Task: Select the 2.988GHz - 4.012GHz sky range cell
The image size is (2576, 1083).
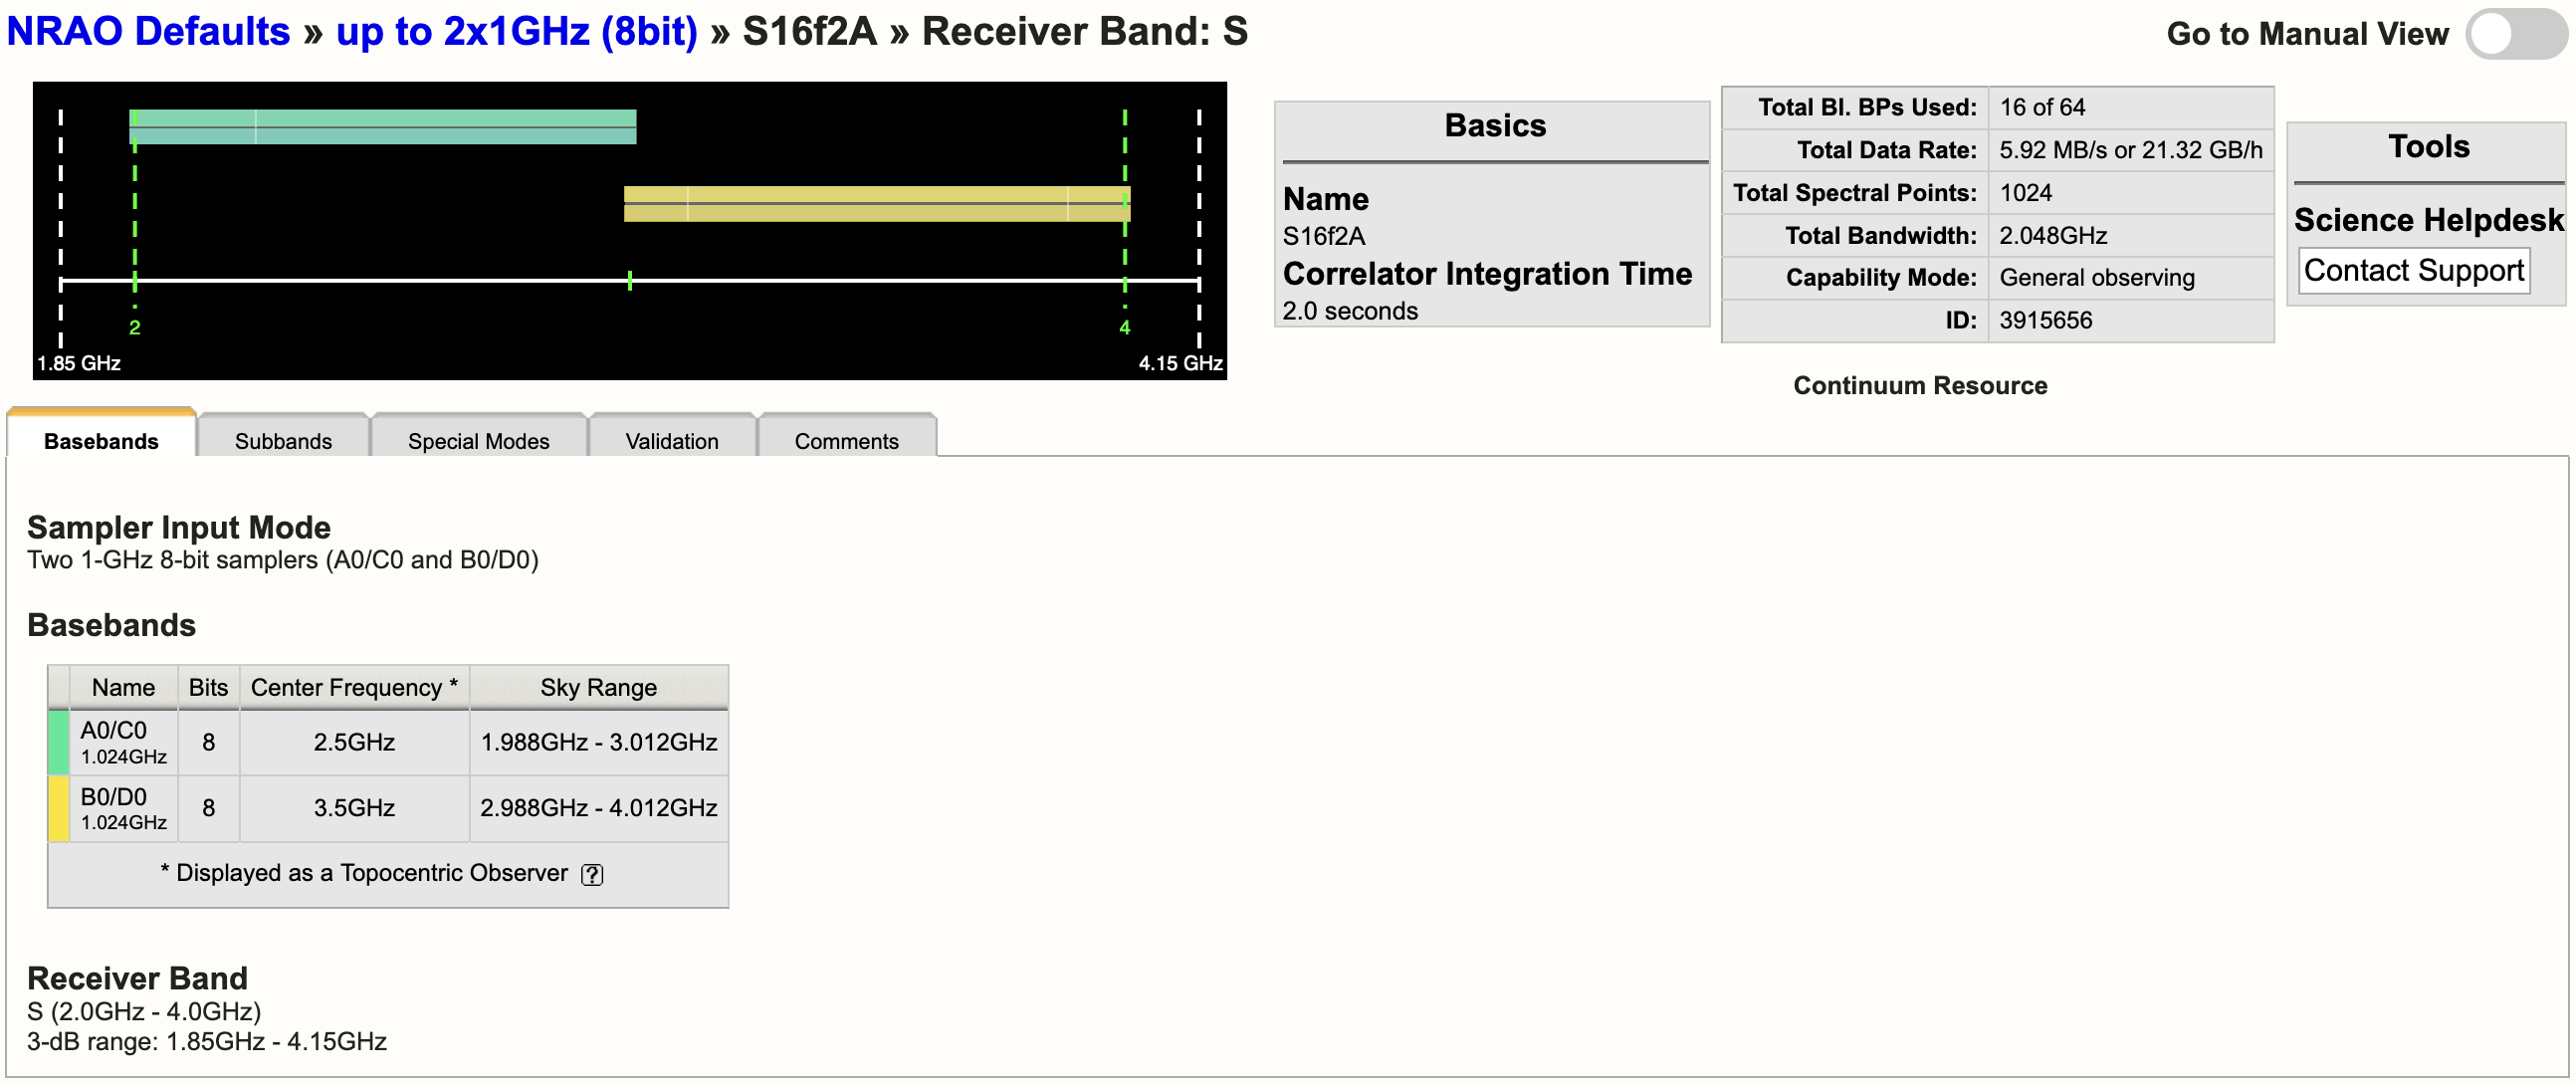Action: (599, 808)
